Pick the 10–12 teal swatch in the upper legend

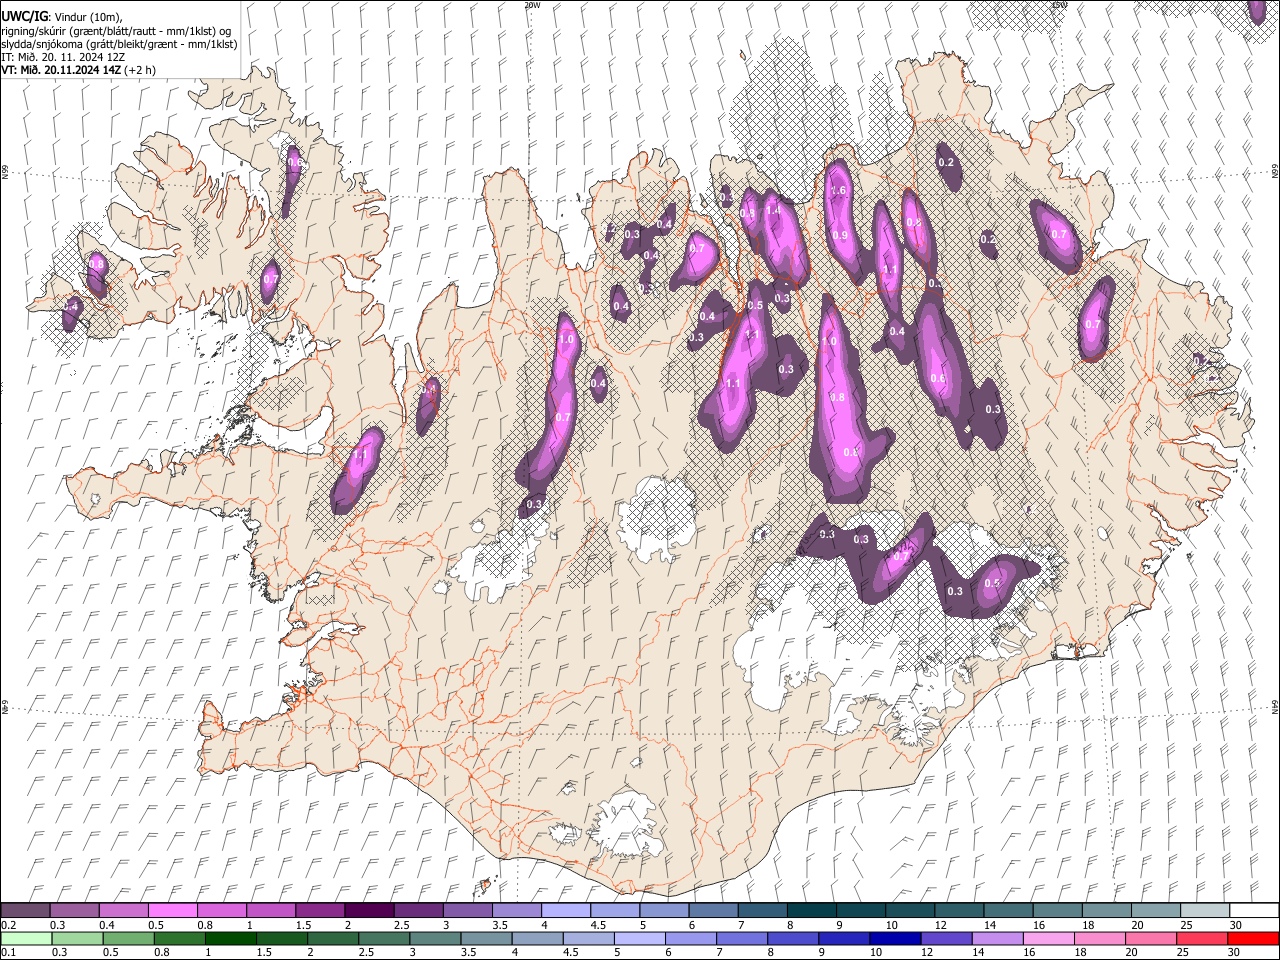[x=909, y=910]
